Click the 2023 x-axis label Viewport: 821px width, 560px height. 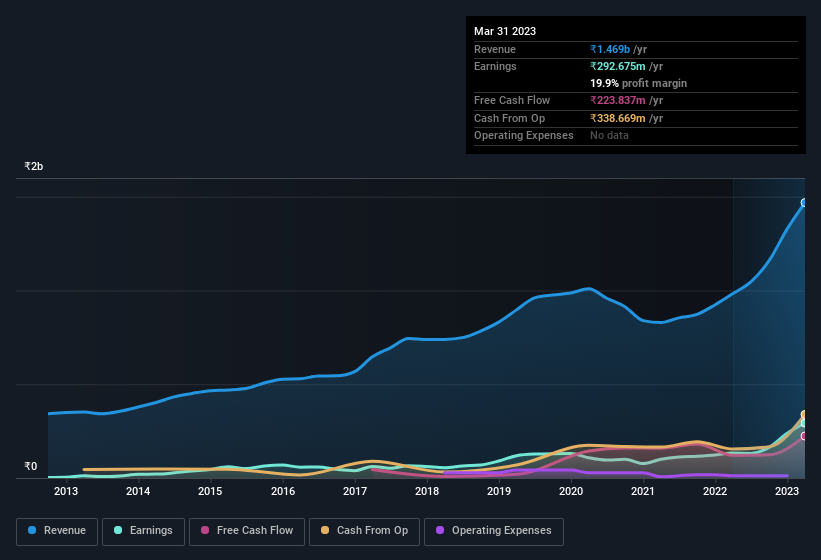pyautogui.click(x=787, y=491)
